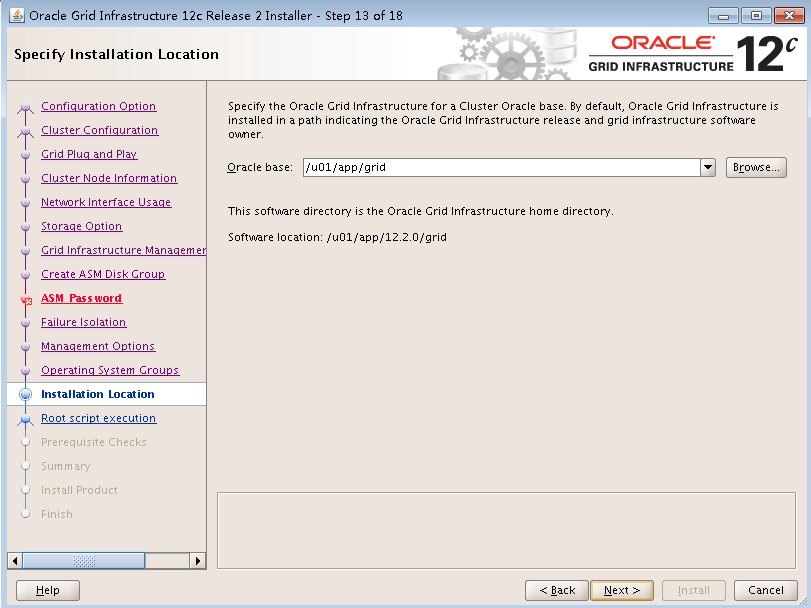Jump to Cluster Node Information step
Image resolution: width=811 pixels, height=608 pixels.
coord(109,178)
